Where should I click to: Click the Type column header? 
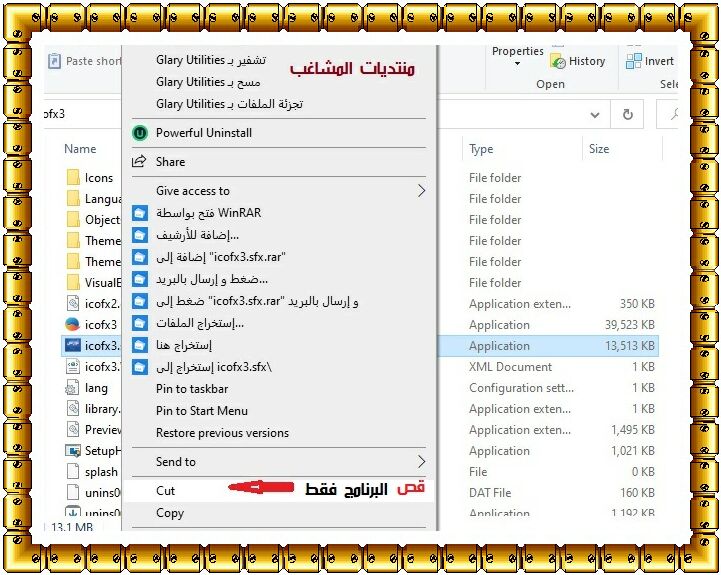(481, 149)
